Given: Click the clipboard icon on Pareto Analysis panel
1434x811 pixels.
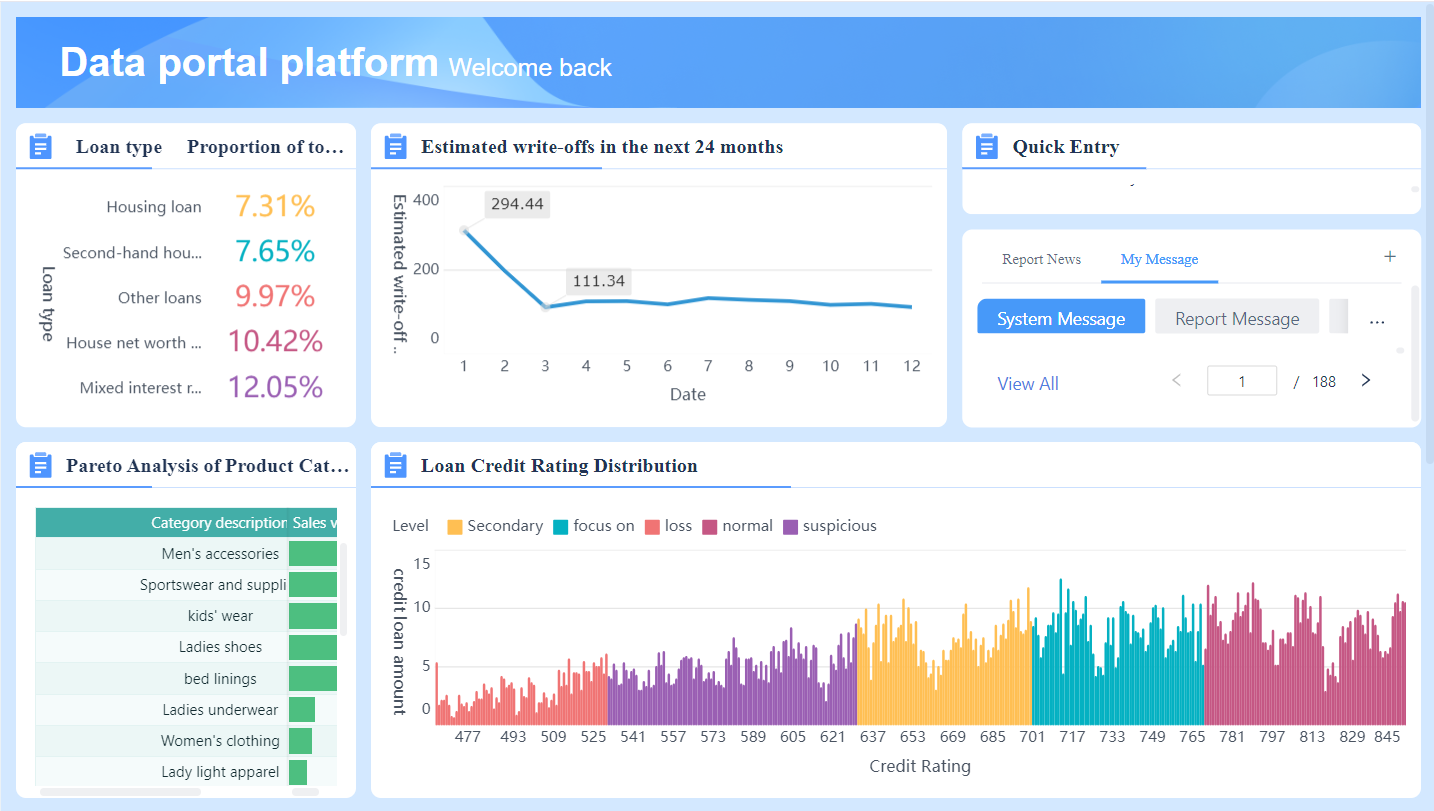Looking at the screenshot, I should tap(40, 464).
